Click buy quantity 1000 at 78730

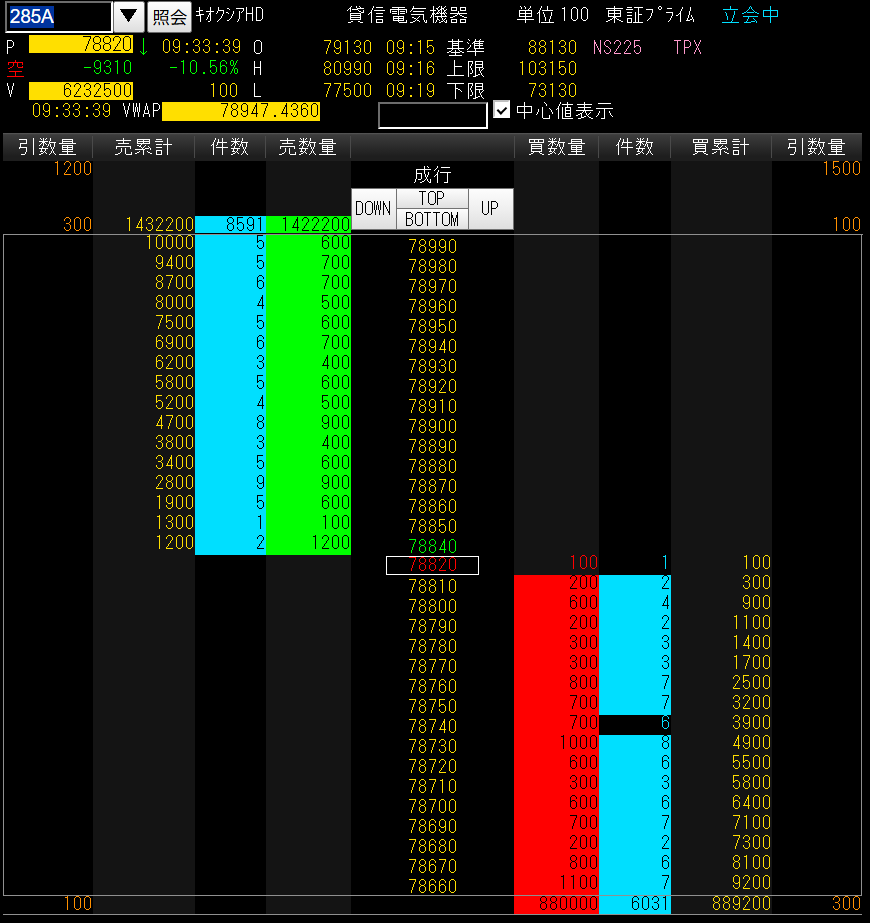(577, 742)
